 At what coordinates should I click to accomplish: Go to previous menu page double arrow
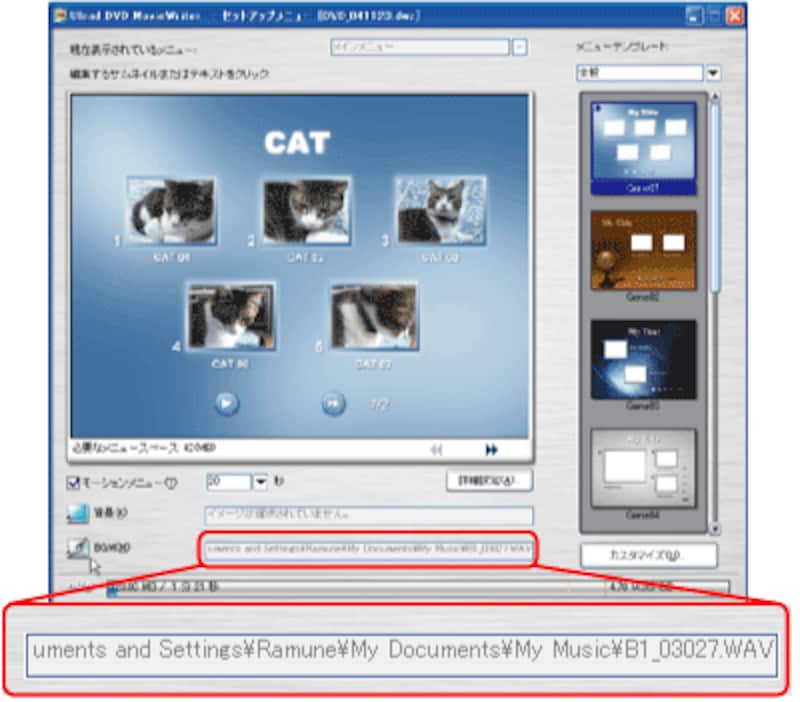436,449
